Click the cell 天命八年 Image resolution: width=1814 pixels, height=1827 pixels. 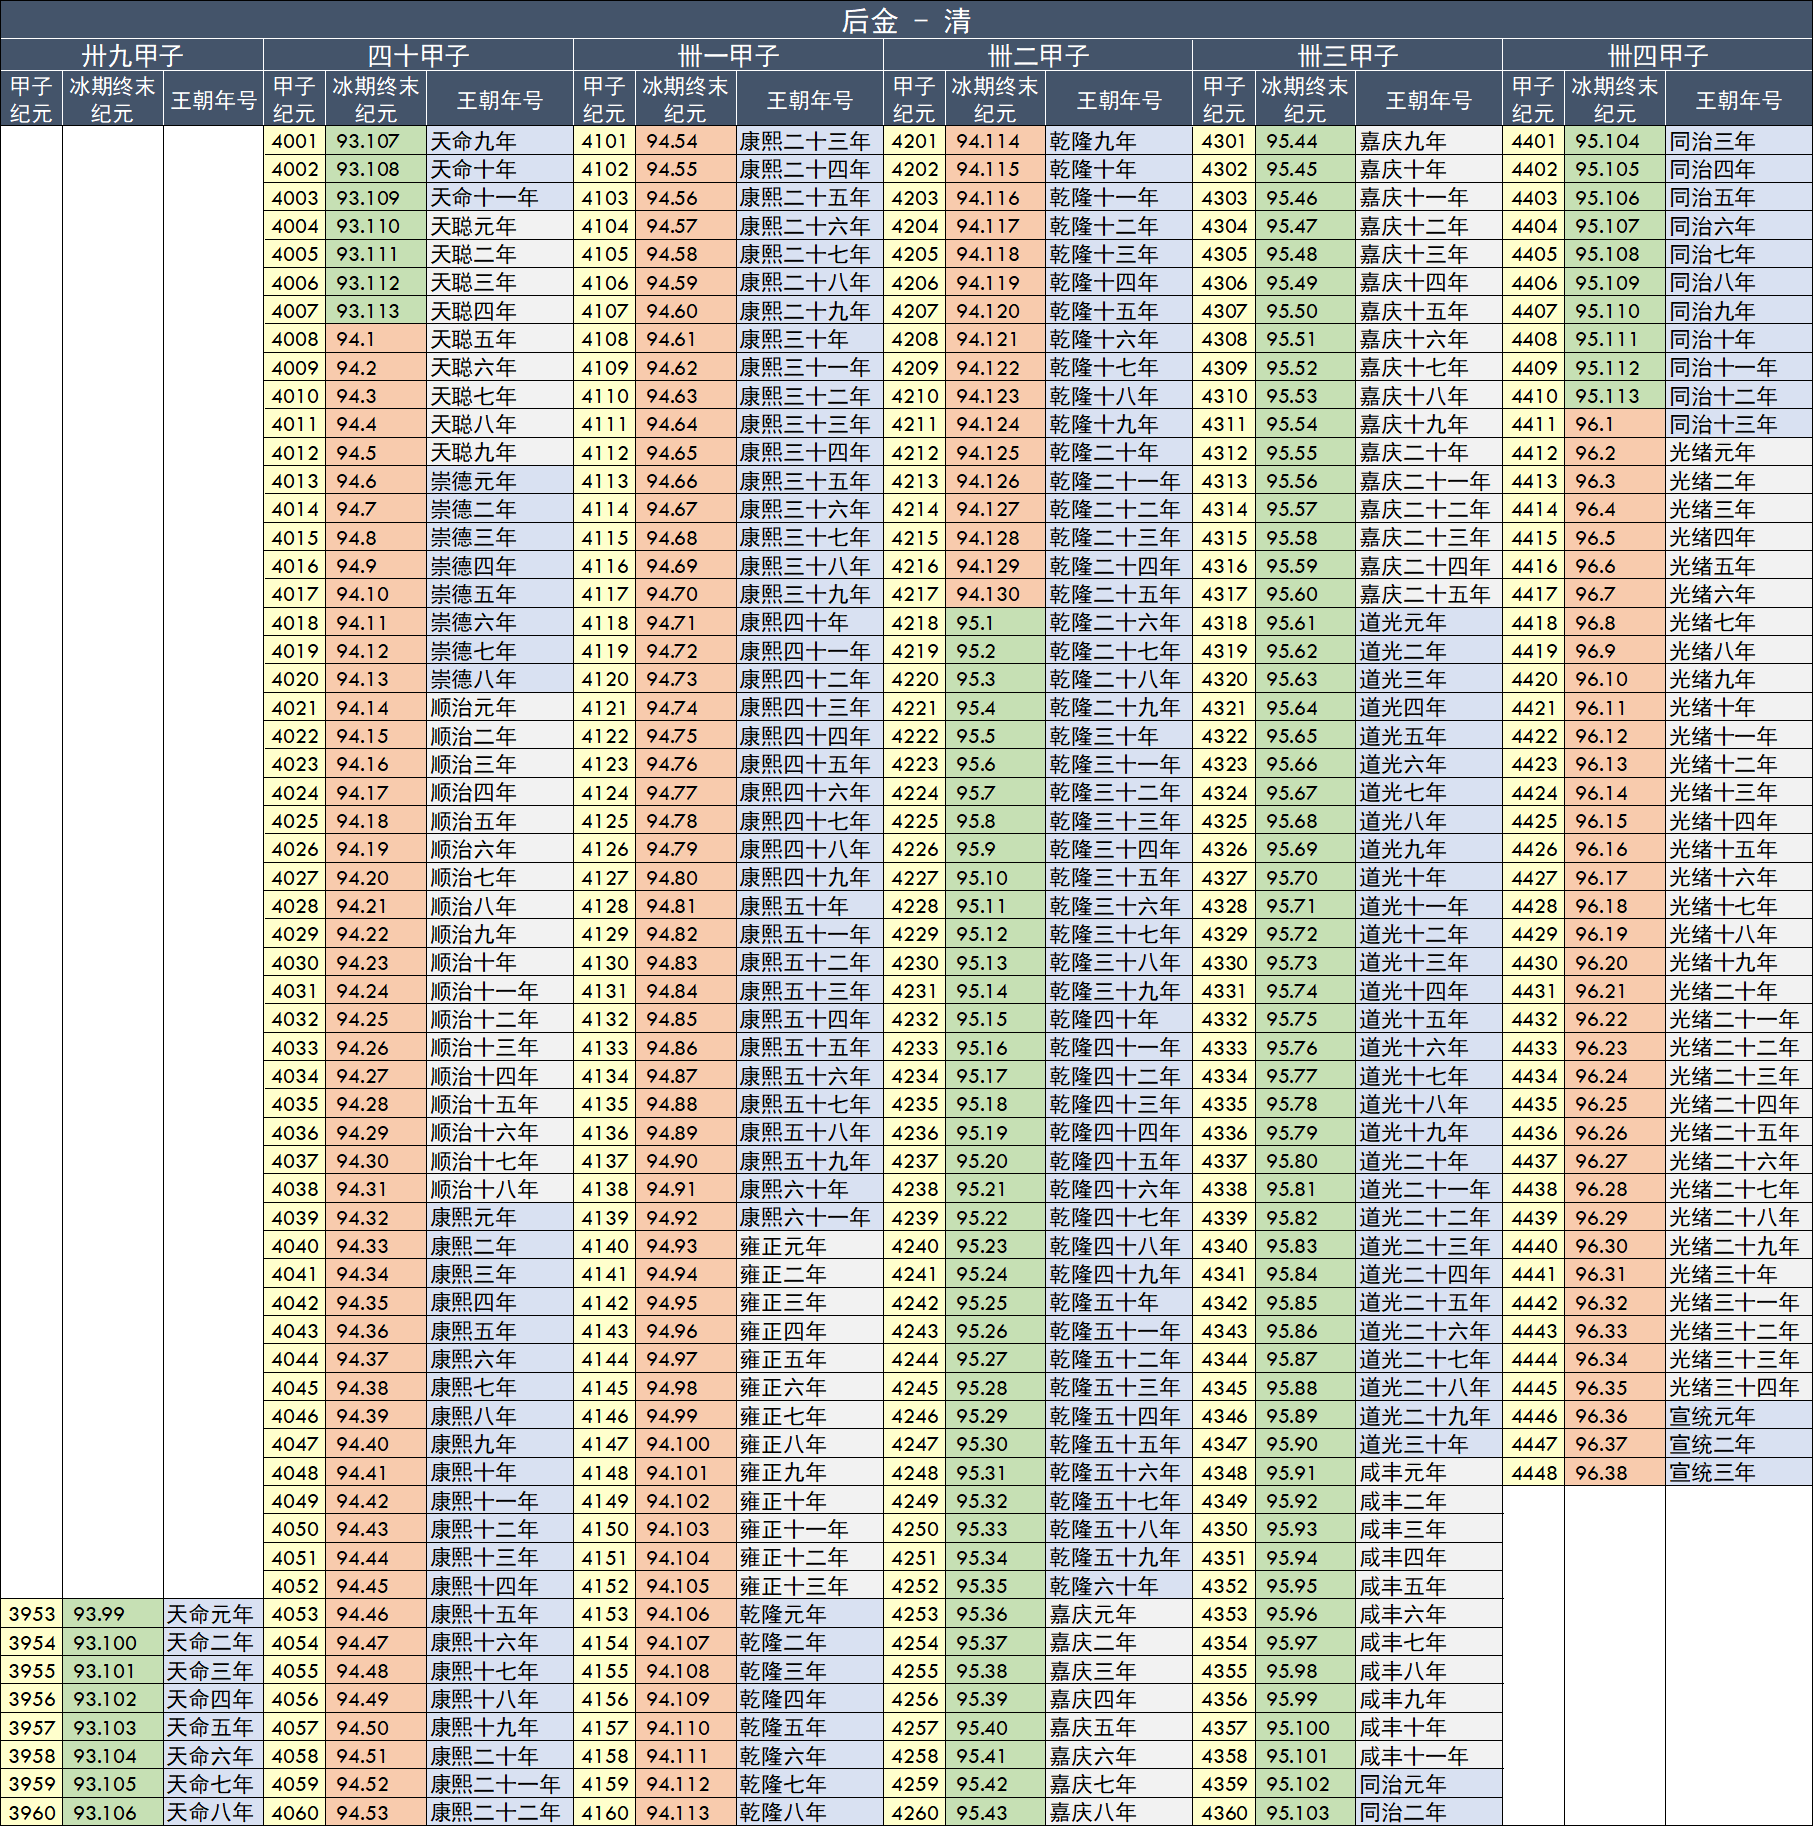pos(213,1812)
